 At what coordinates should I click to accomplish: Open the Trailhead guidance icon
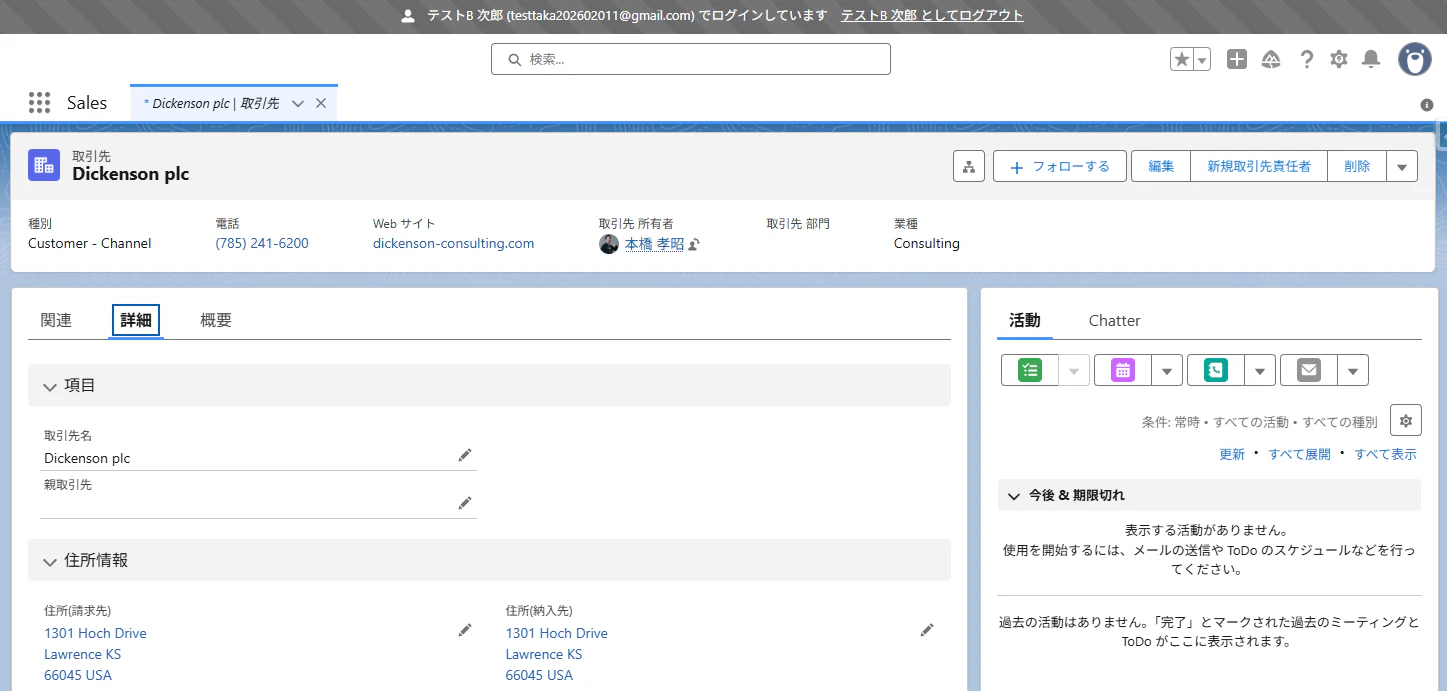pos(1271,59)
